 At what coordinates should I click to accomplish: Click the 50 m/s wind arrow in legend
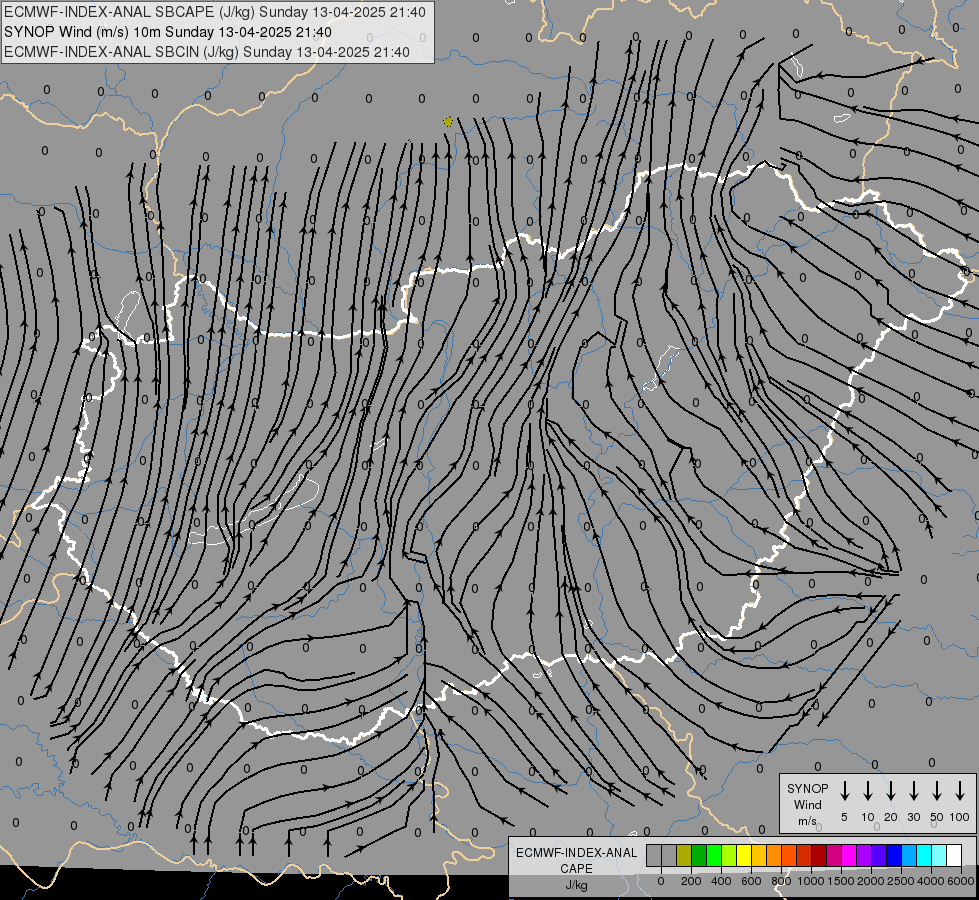(937, 791)
